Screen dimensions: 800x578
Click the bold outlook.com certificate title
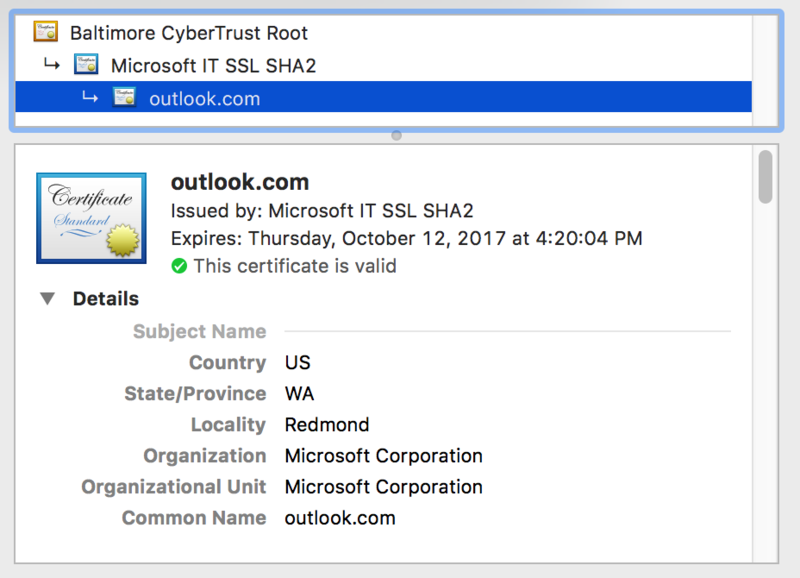[x=240, y=182]
